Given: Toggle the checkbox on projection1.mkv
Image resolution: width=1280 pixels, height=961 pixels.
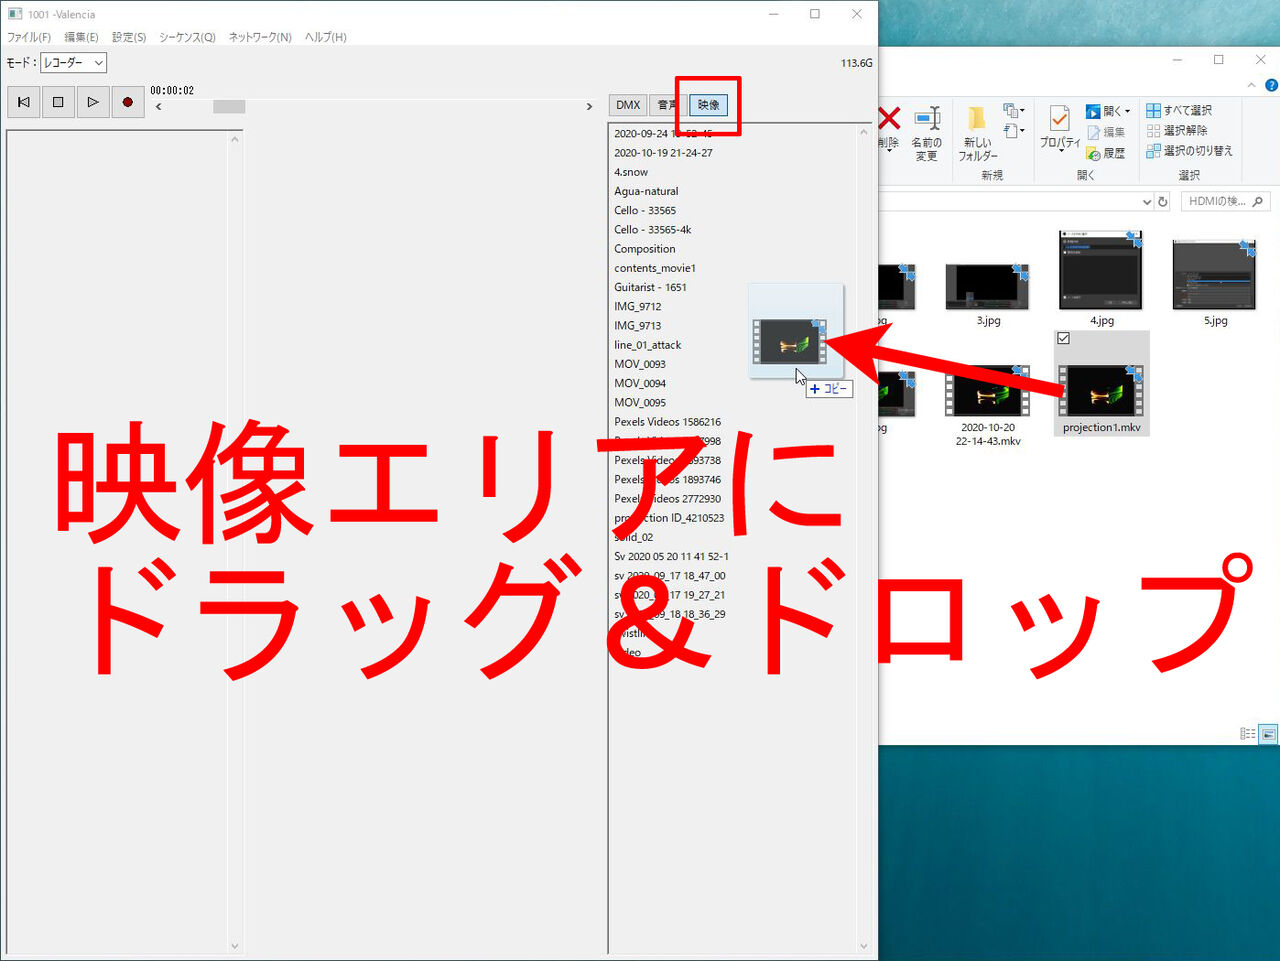Looking at the screenshot, I should pos(1062,338).
